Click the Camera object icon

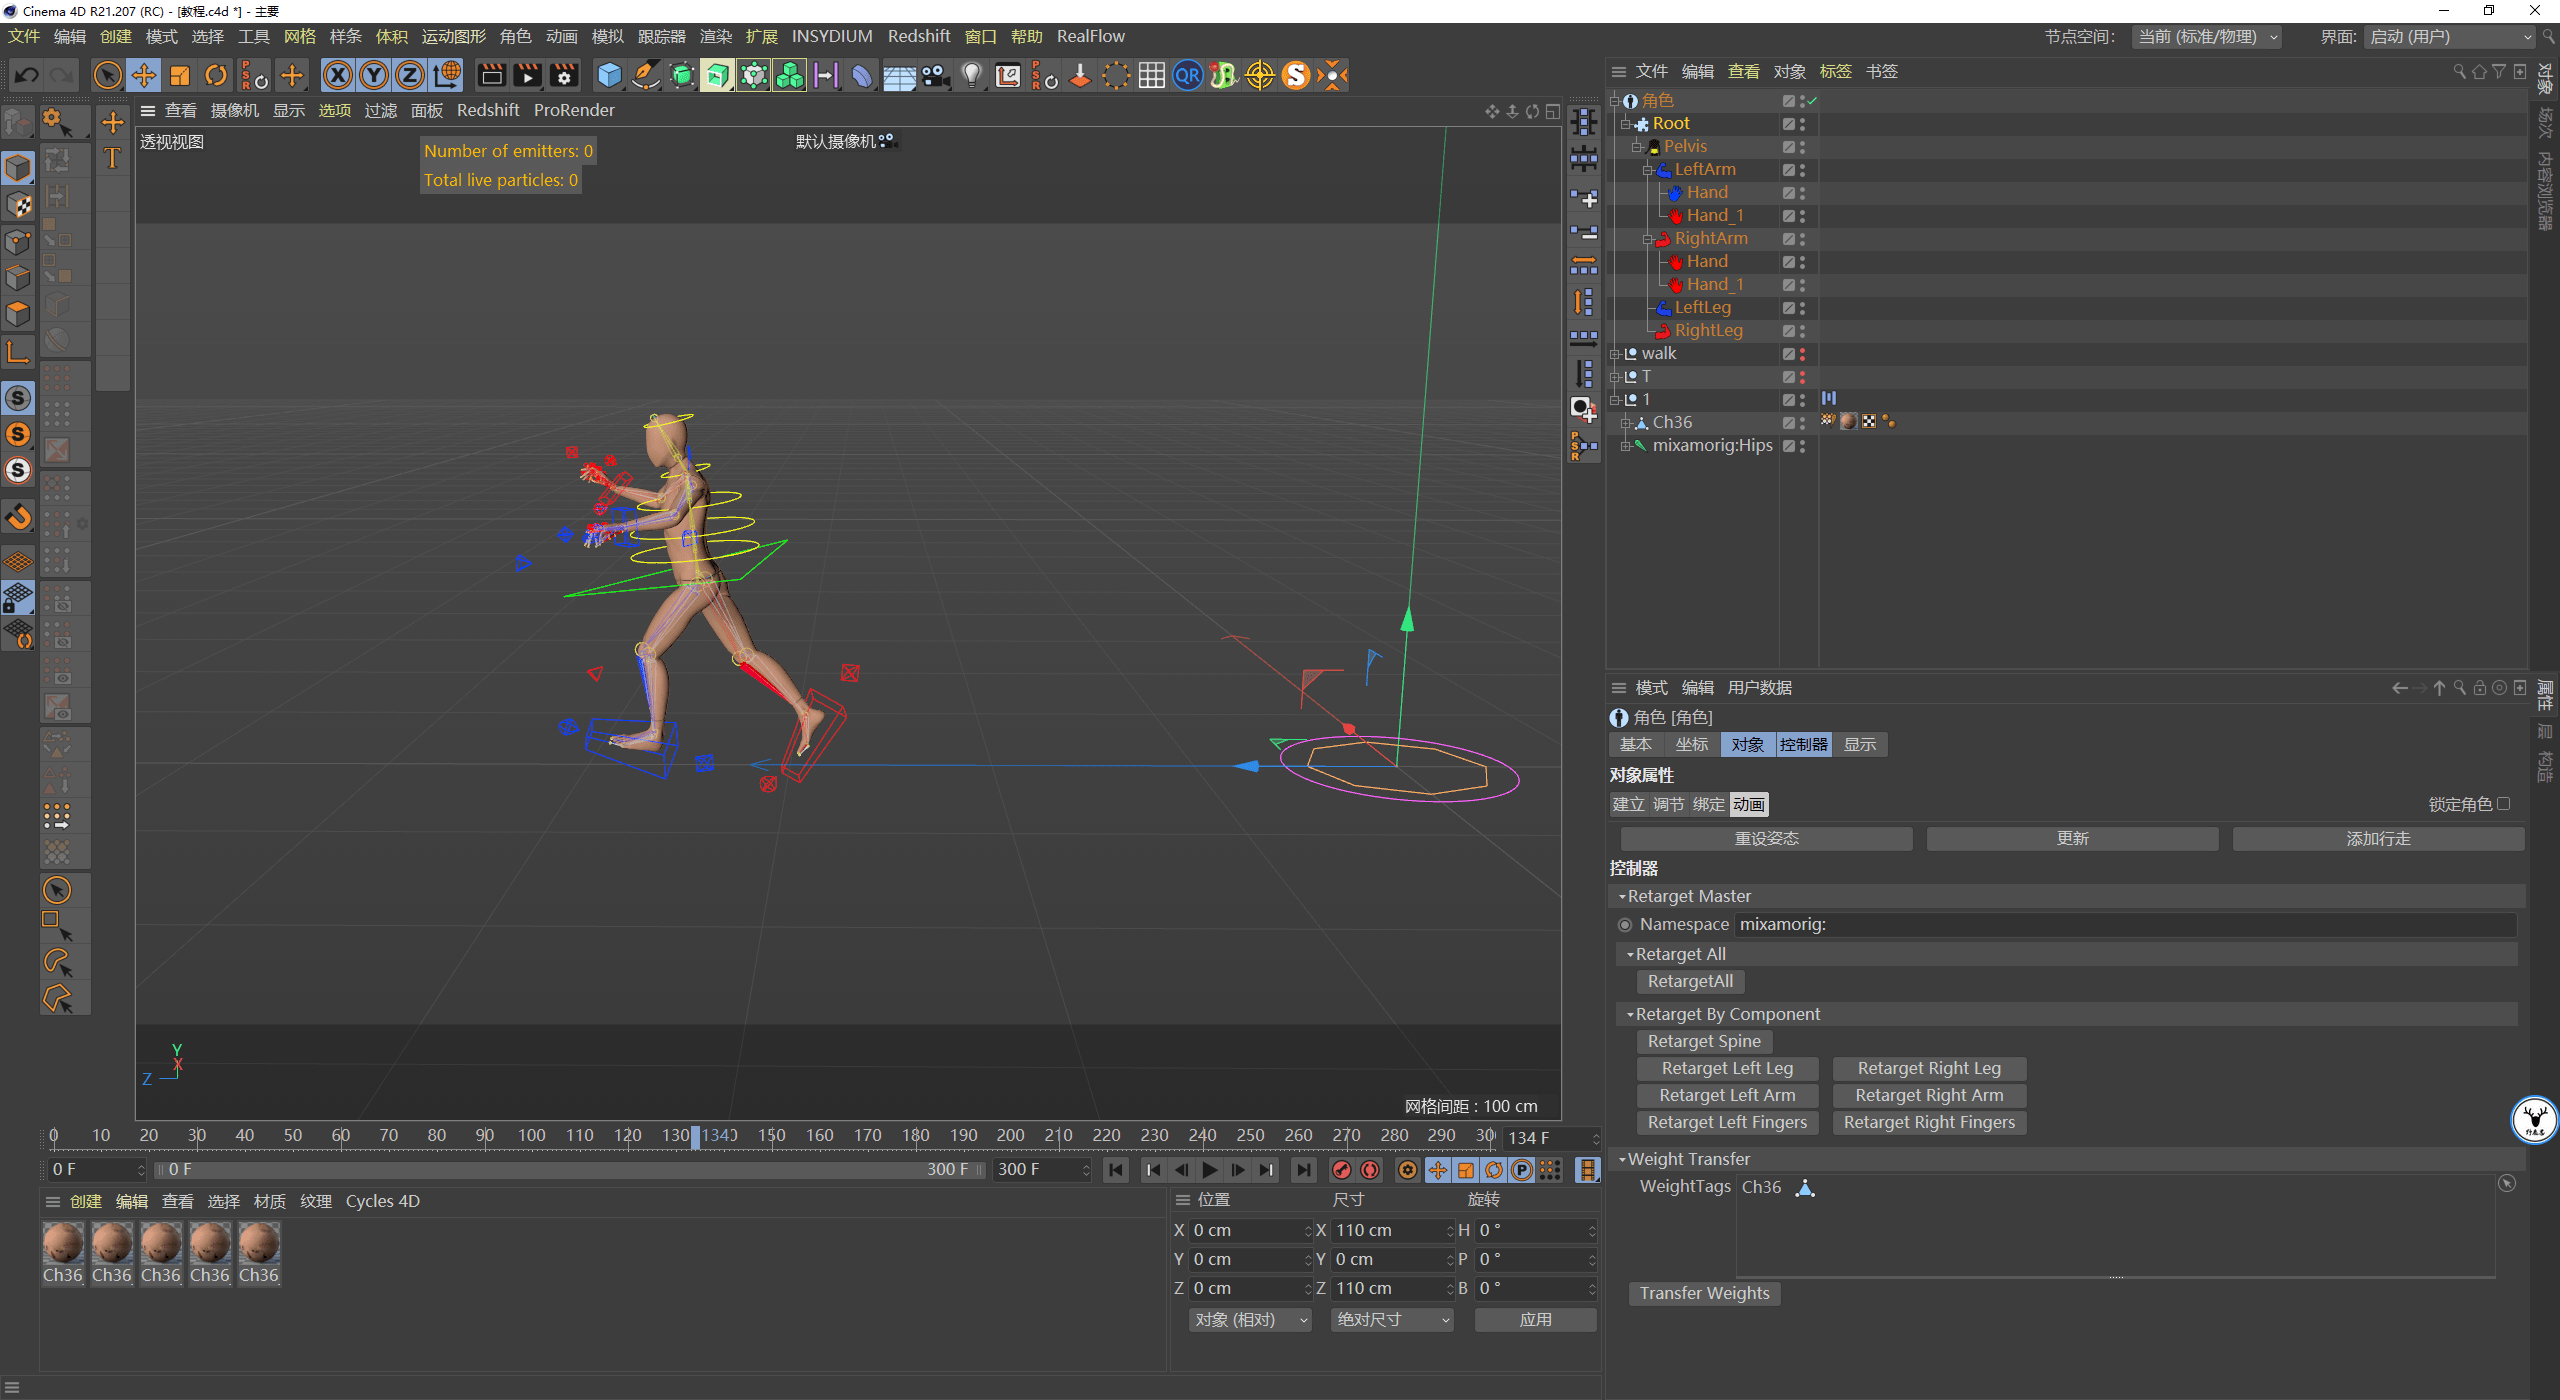(935, 75)
